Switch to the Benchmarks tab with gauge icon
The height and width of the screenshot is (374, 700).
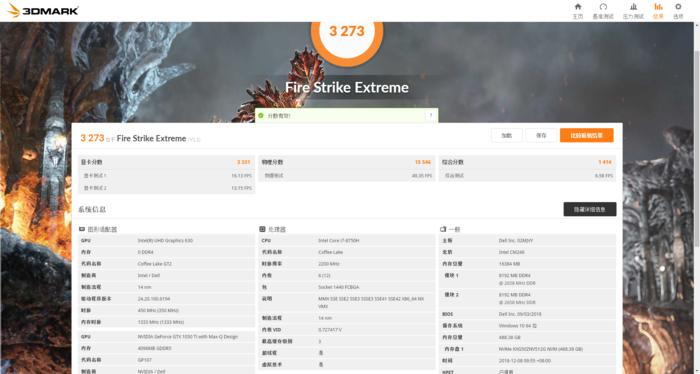603,11
